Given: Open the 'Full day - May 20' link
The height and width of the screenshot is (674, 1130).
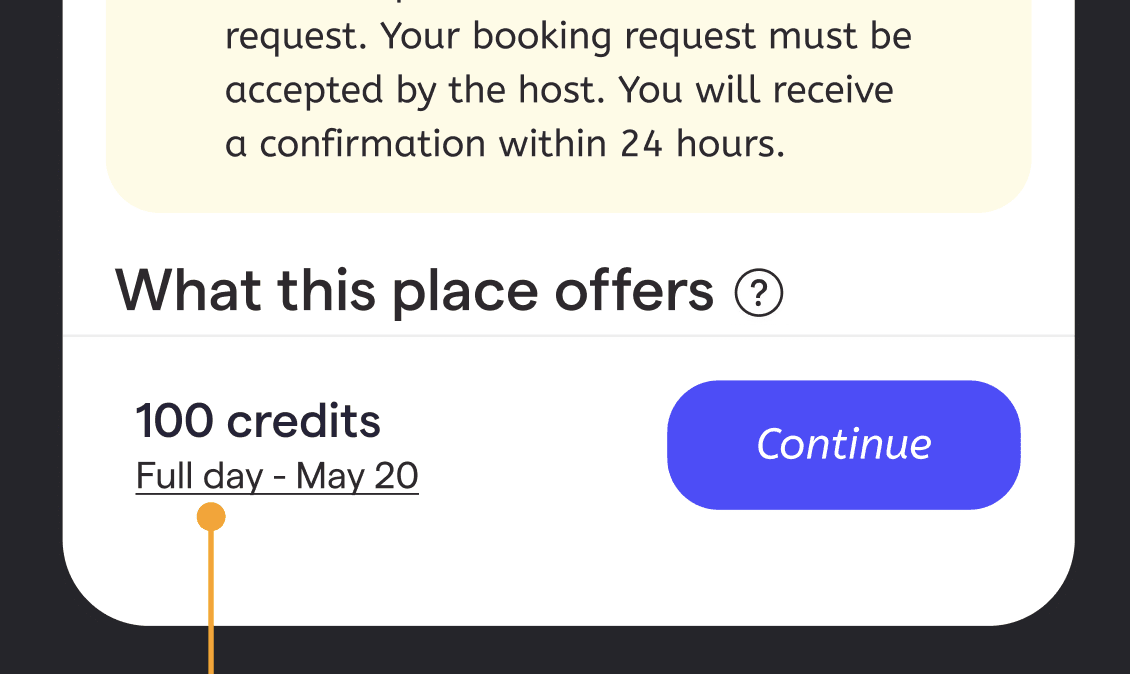Looking at the screenshot, I should pos(277,476).
